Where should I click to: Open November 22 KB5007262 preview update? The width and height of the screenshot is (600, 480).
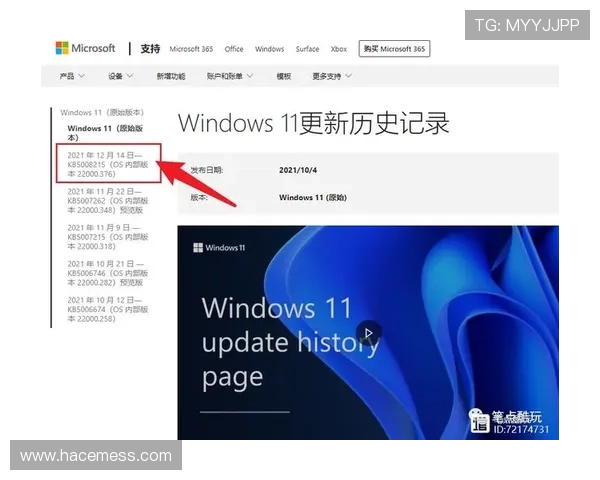tap(108, 201)
